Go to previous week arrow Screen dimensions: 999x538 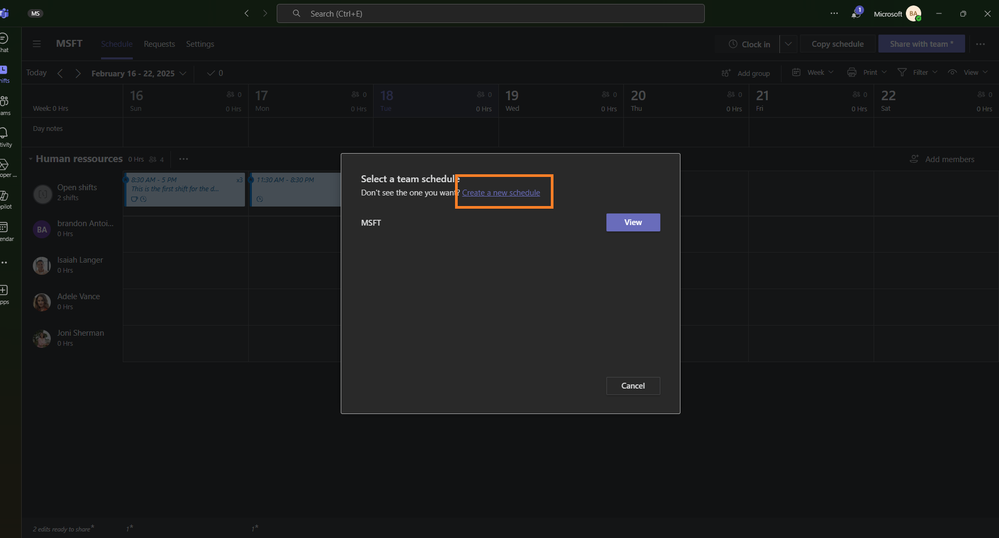[60, 73]
